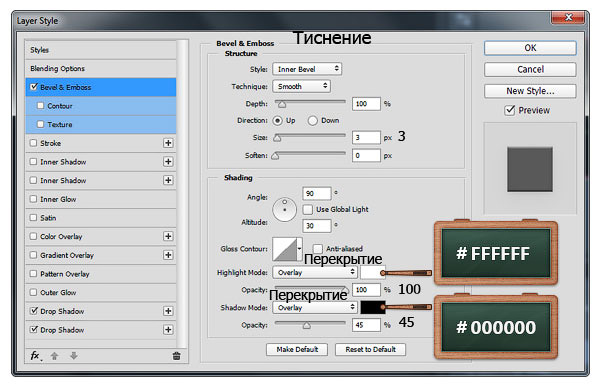Toggle the Preview checkbox
600x387 pixels.
[x=509, y=110]
